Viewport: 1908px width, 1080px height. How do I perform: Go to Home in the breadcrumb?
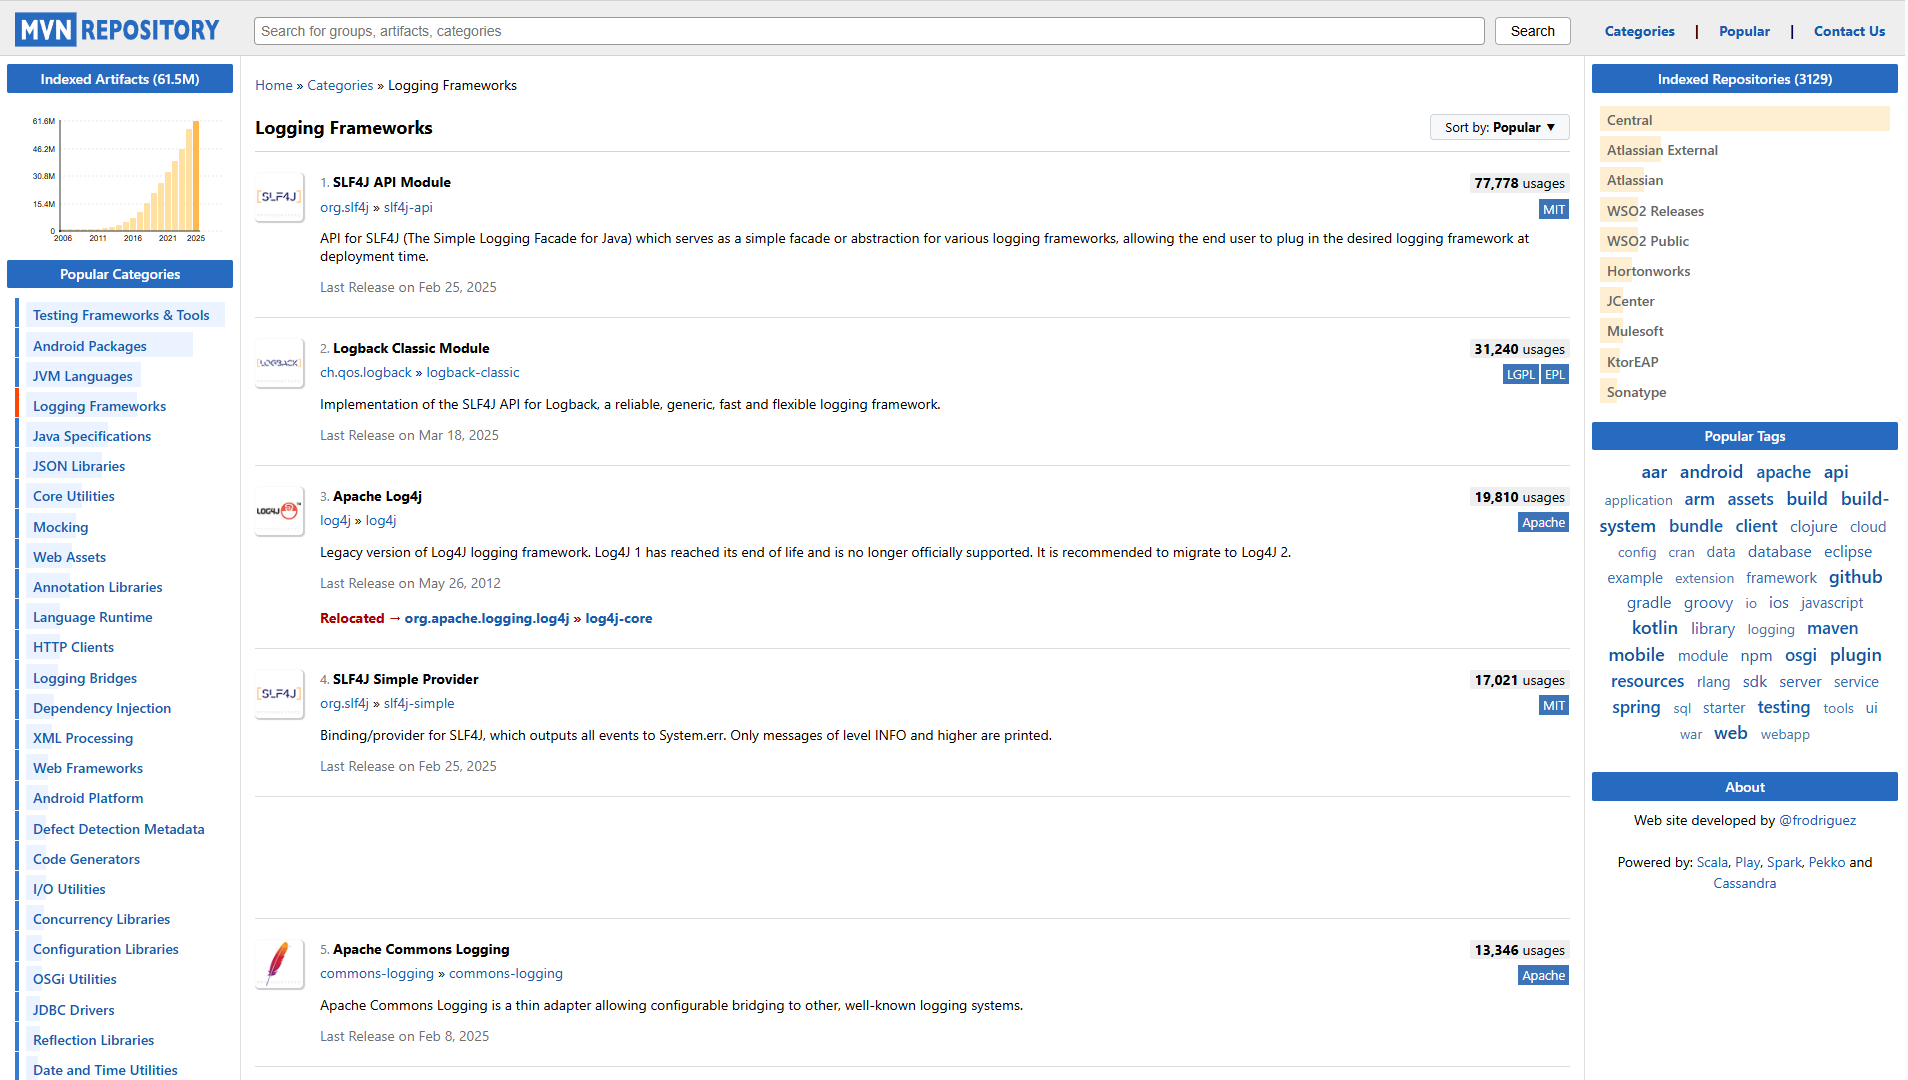[273, 86]
